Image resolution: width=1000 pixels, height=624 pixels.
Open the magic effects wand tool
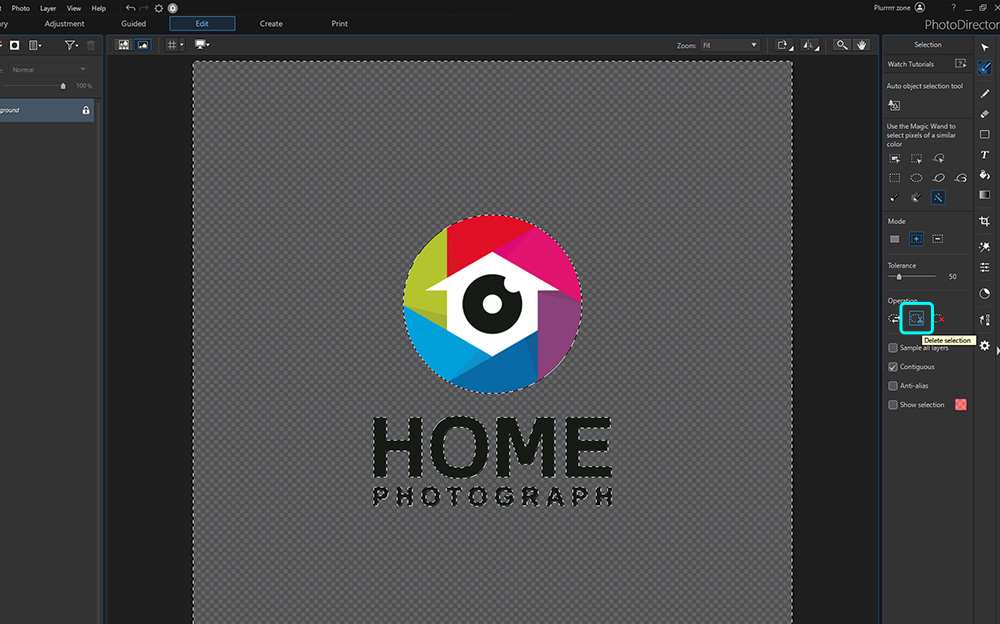(985, 247)
